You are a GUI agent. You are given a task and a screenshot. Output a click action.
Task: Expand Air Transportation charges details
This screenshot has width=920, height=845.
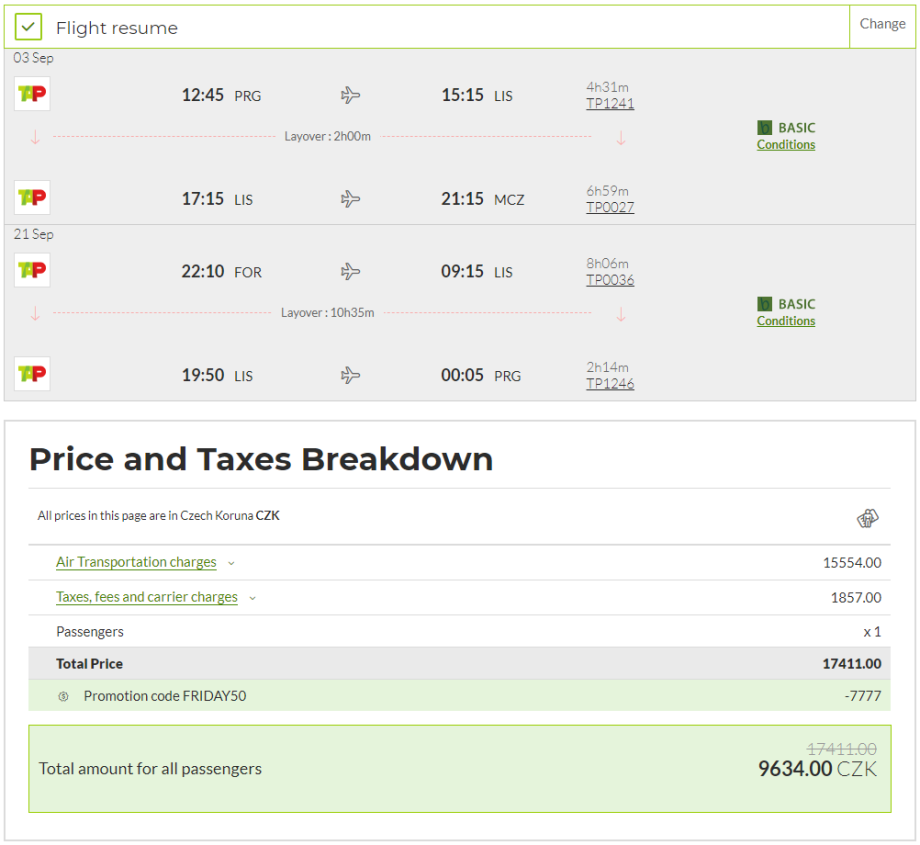(136, 562)
